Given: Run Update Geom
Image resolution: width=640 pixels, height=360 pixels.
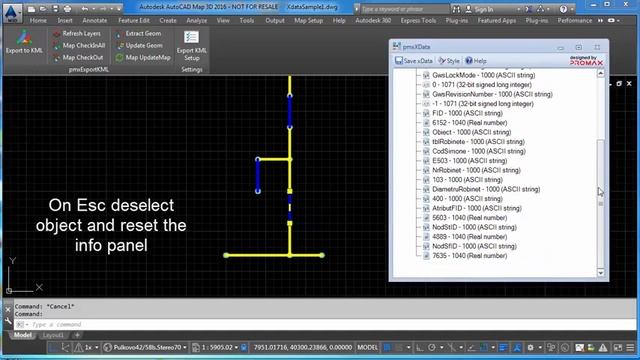Looking at the screenshot, I should point(139,45).
